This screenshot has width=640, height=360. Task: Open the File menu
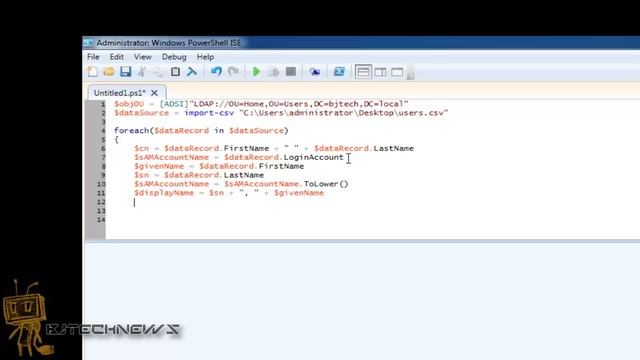tap(93, 57)
